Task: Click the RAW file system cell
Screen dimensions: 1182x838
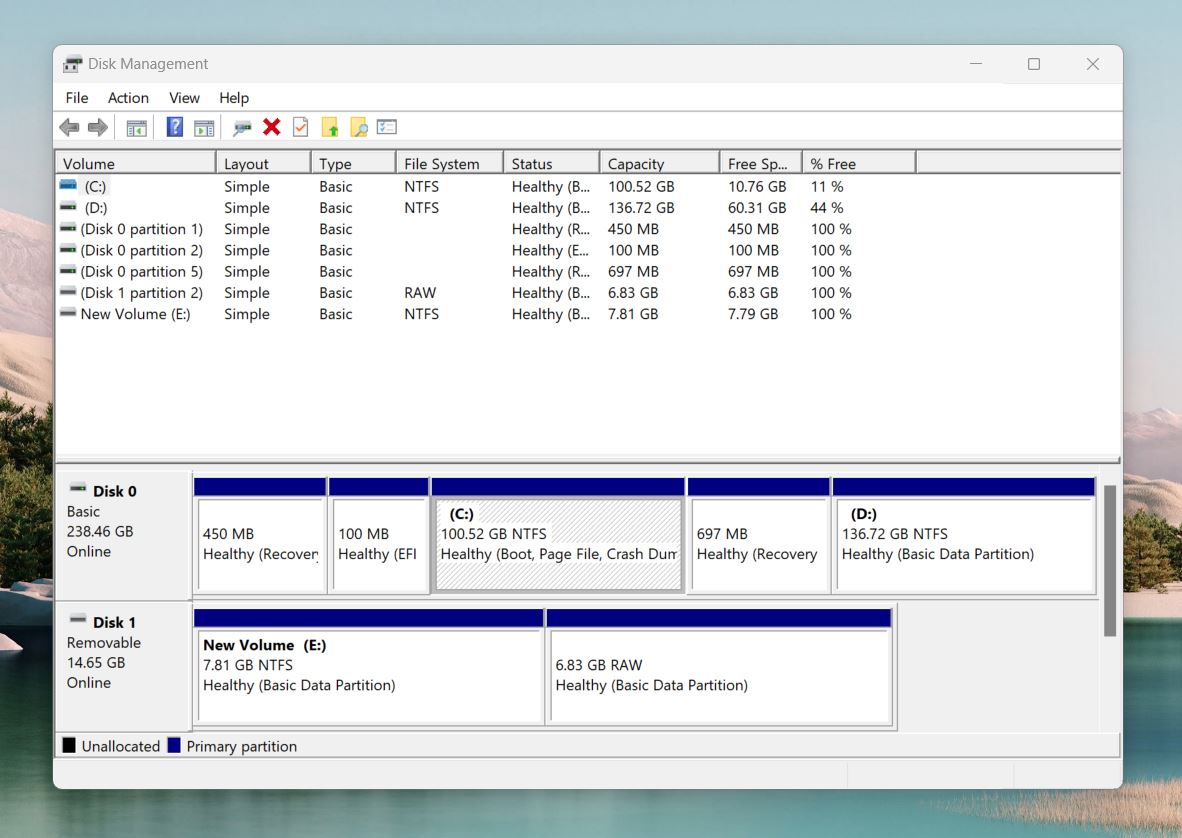Action: (420, 292)
